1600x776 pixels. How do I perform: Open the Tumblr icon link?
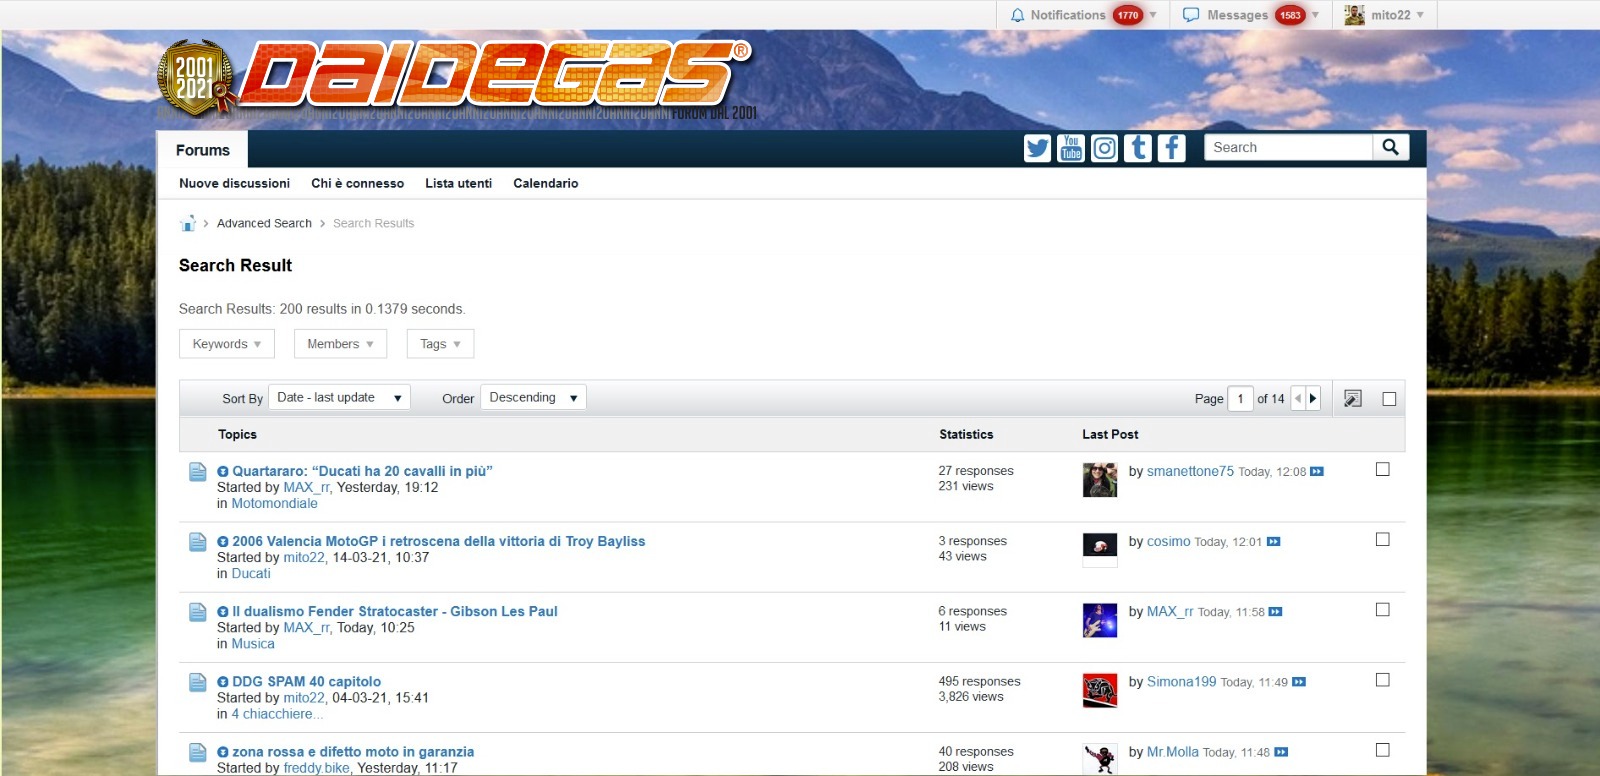click(1138, 148)
